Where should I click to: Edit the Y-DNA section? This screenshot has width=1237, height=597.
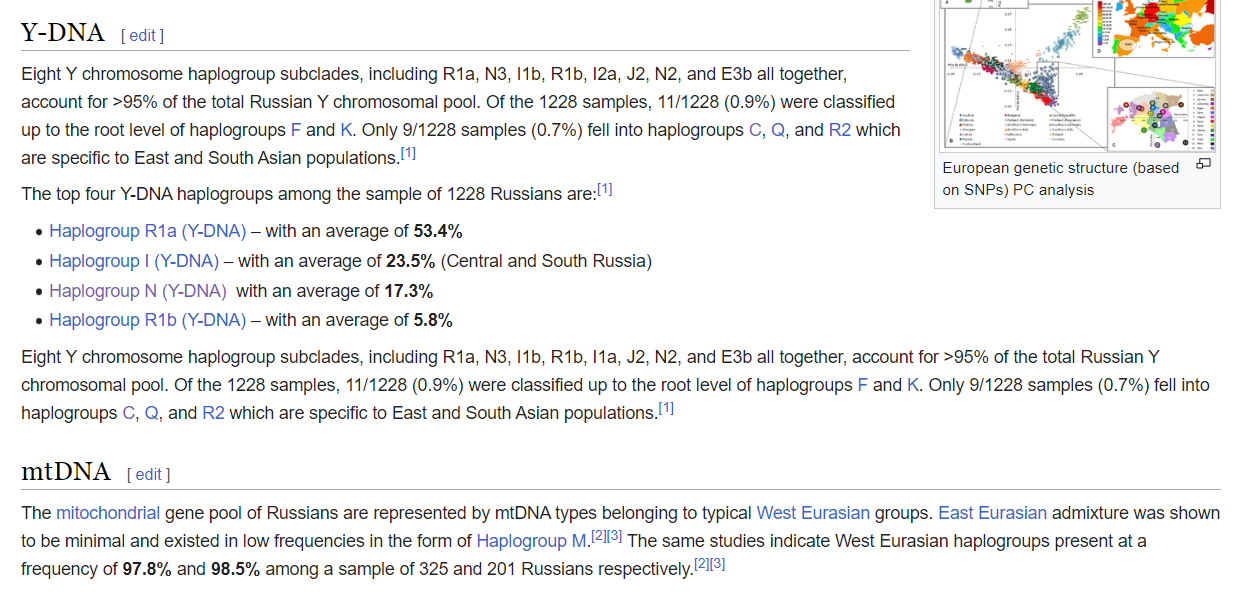[142, 35]
